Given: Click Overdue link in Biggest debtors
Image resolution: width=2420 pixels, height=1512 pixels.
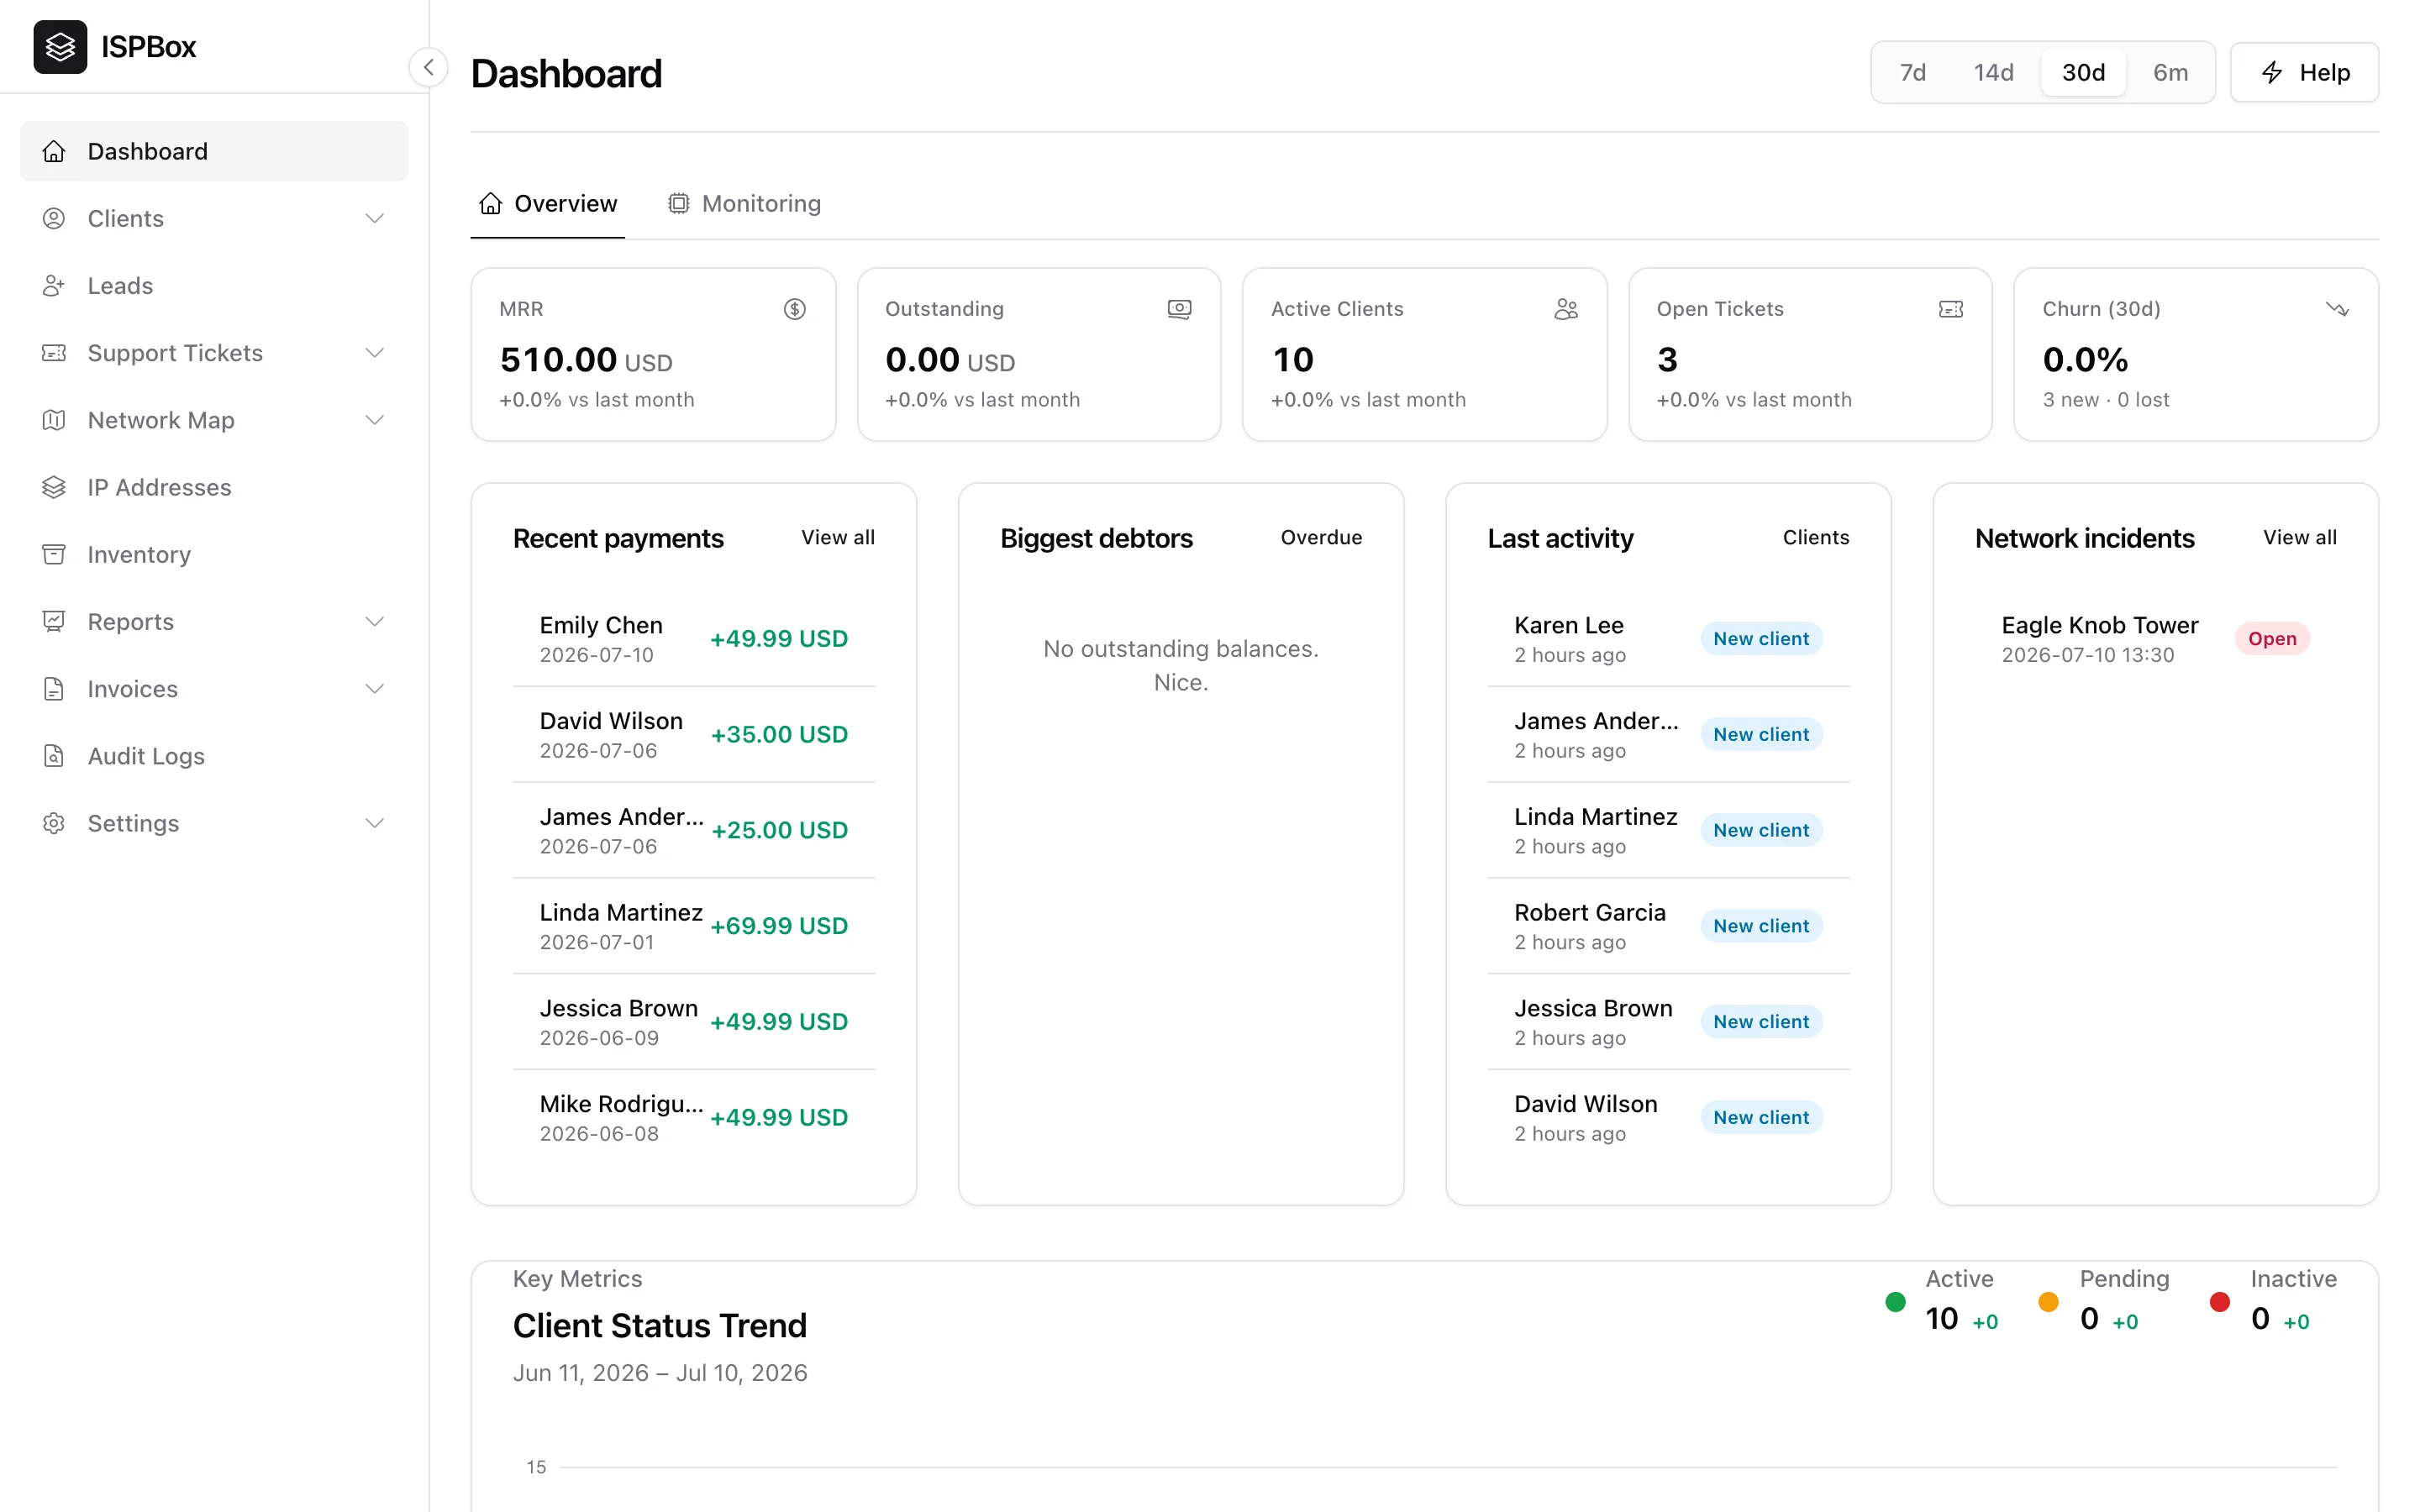Looking at the screenshot, I should click(1321, 537).
